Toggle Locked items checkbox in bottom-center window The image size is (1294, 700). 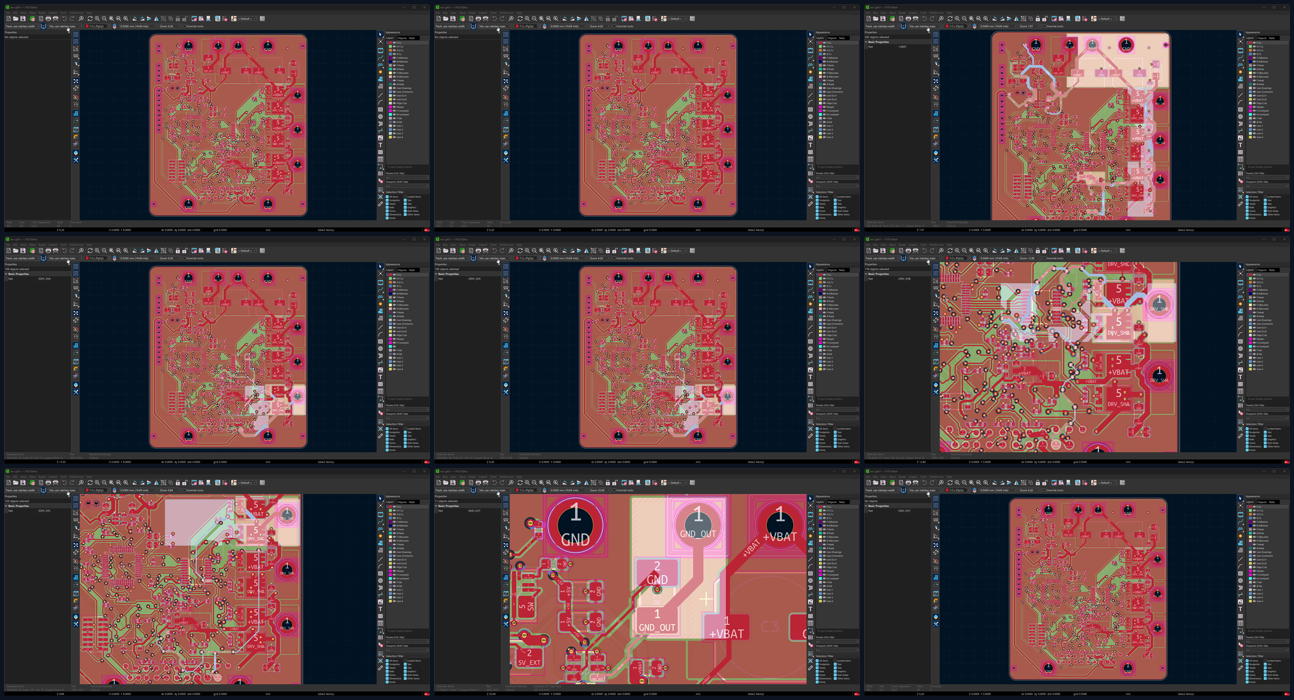834,661
